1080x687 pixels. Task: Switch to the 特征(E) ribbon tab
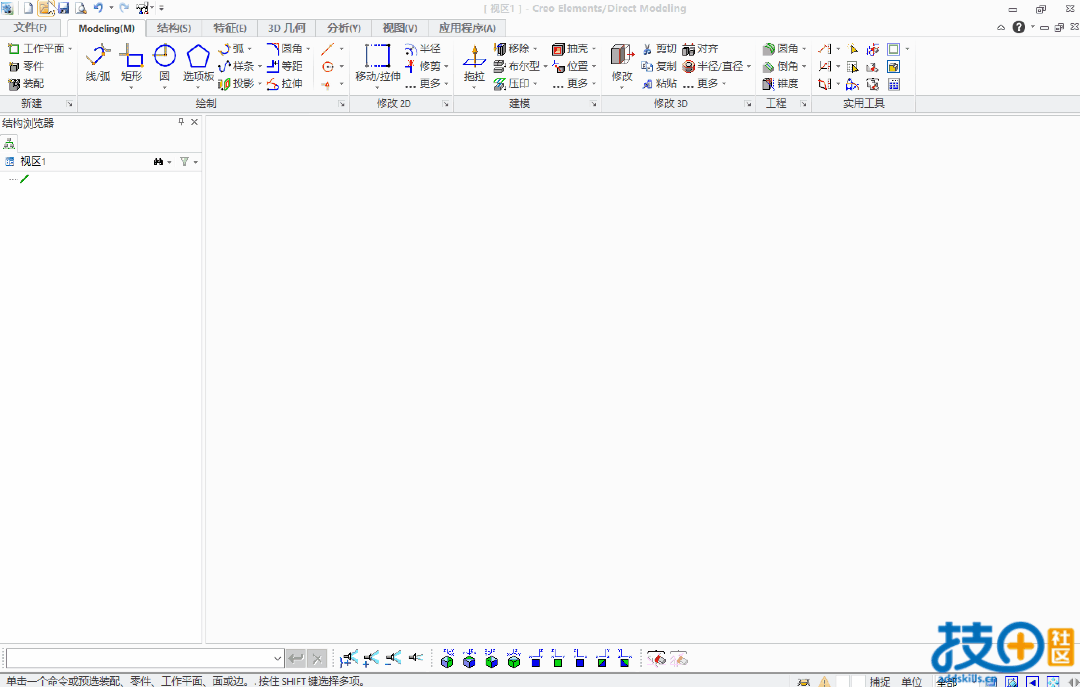click(229, 28)
